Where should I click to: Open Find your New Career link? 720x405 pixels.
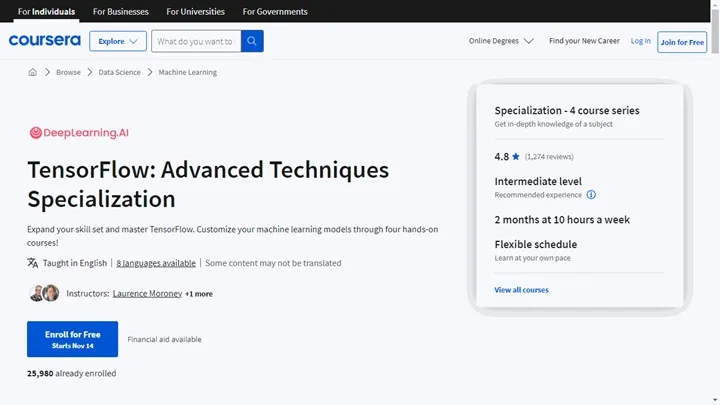pyautogui.click(x=584, y=41)
